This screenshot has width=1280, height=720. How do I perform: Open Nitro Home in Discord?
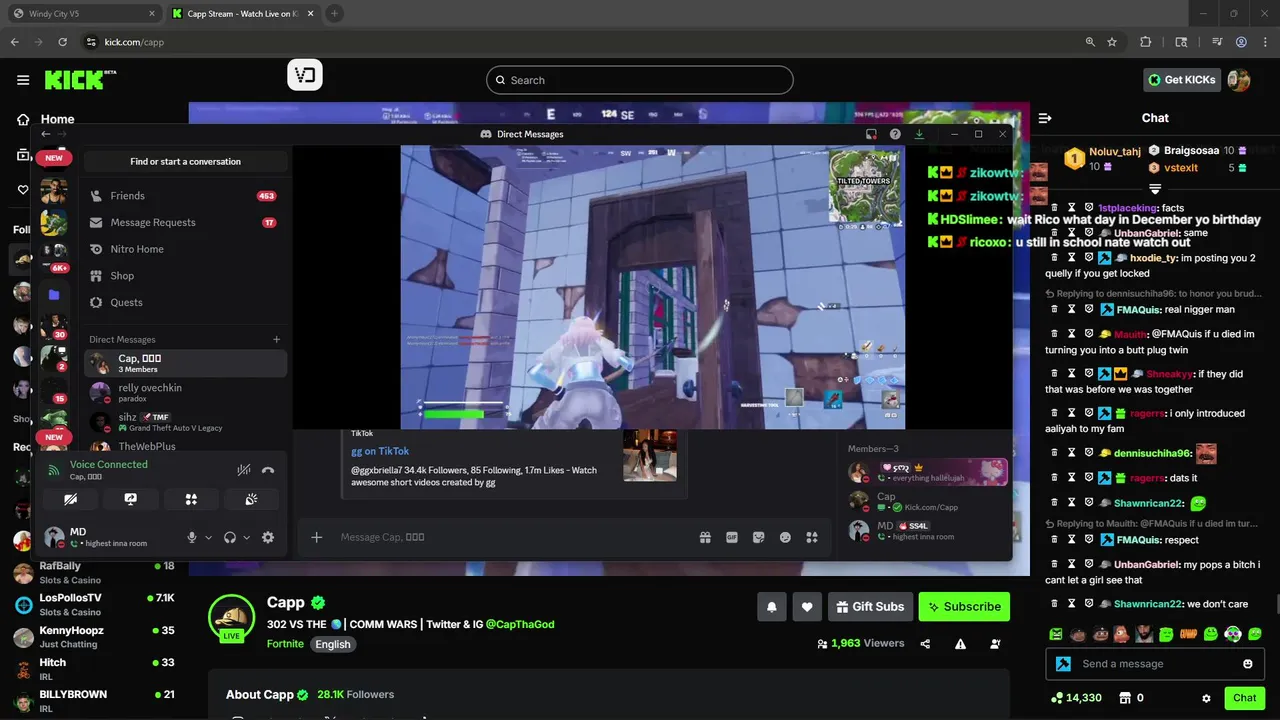point(185,249)
